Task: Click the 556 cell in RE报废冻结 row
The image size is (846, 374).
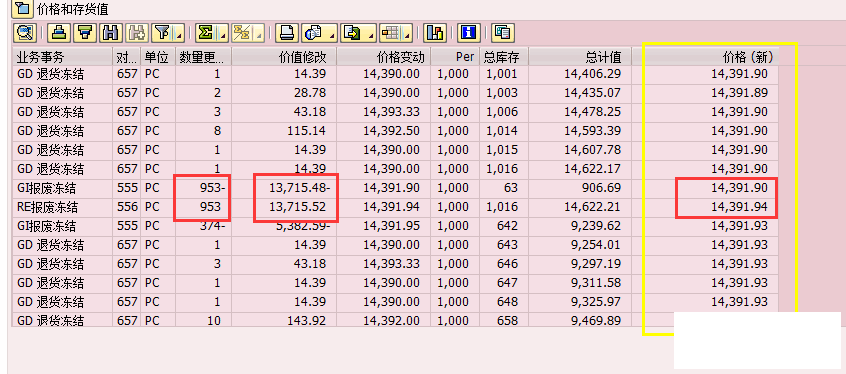Action: 127,207
